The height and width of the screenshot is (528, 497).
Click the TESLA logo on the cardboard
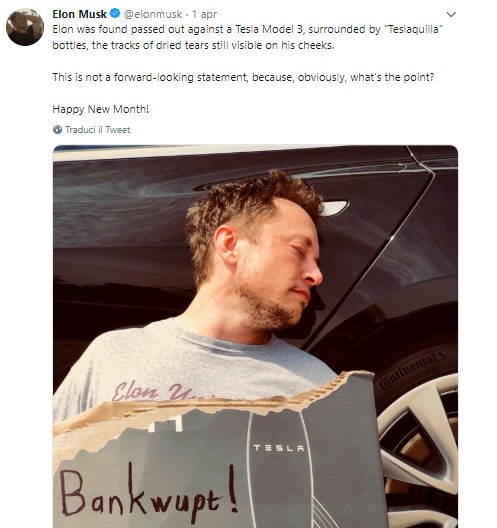click(x=278, y=448)
